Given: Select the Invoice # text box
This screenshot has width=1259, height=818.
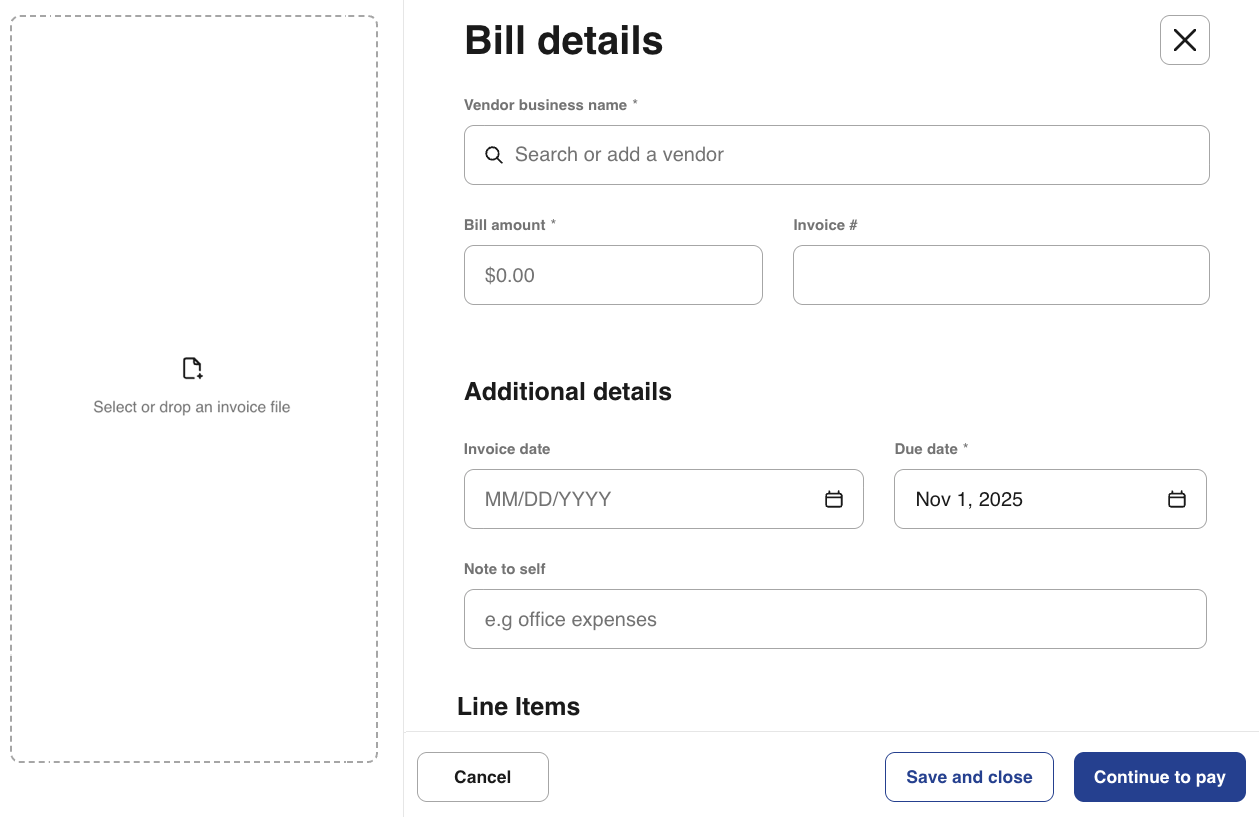Looking at the screenshot, I should [x=1000, y=275].
